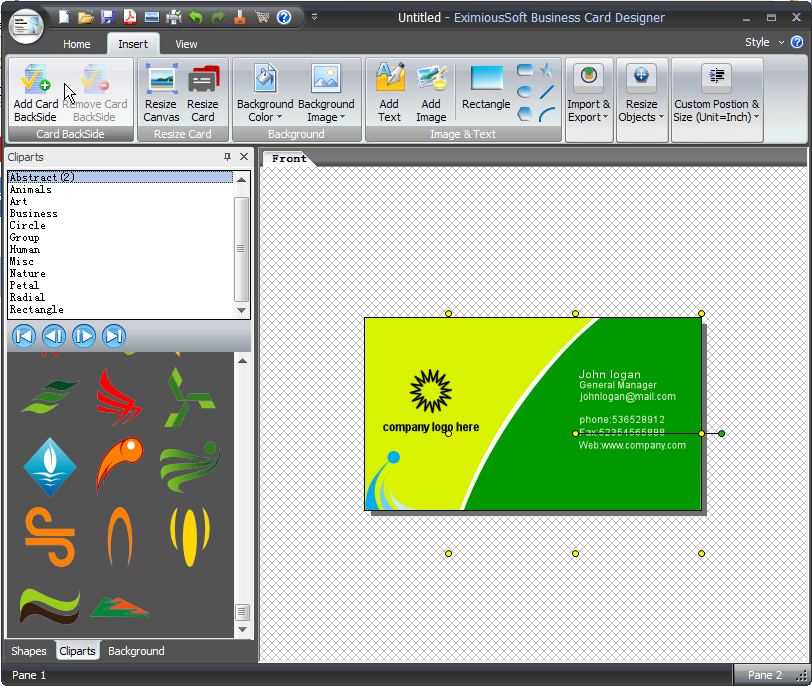
Task: Open the View ribbon tab
Action: [x=186, y=44]
